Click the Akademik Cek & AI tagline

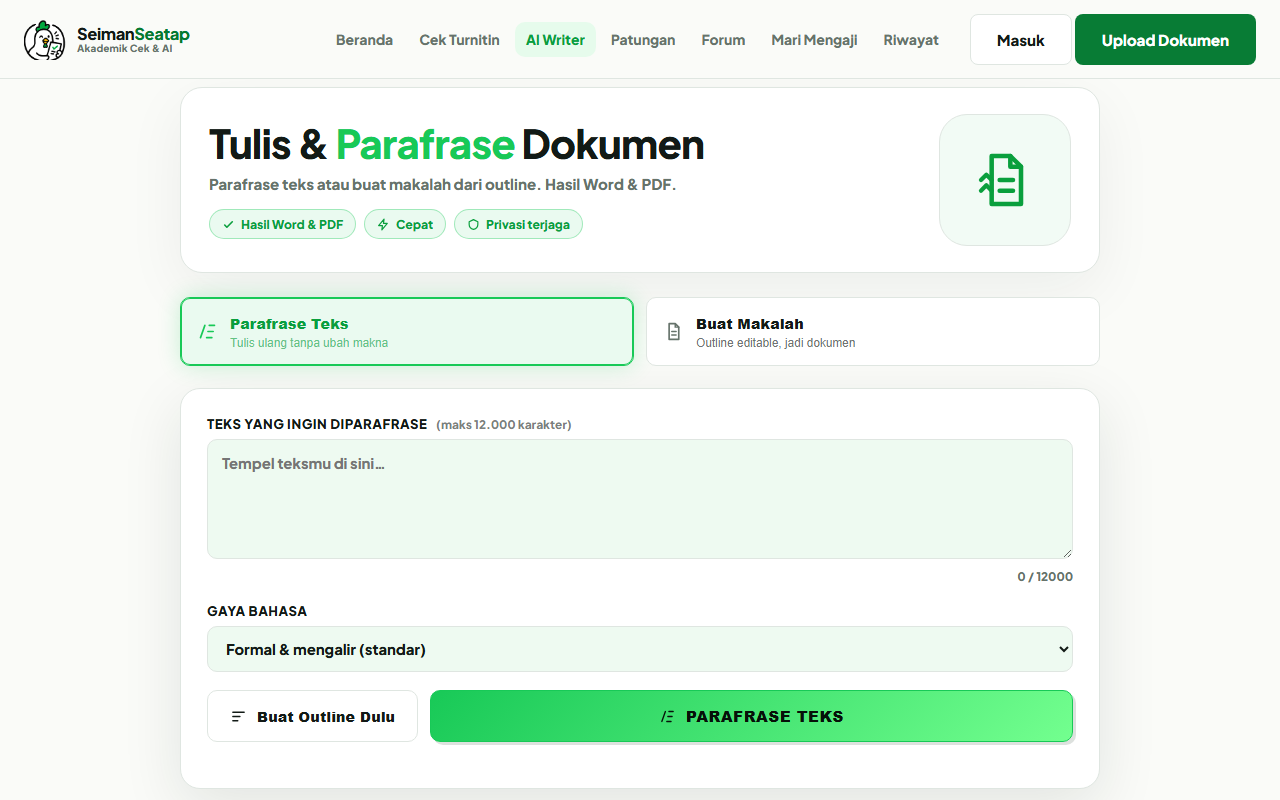(125, 49)
